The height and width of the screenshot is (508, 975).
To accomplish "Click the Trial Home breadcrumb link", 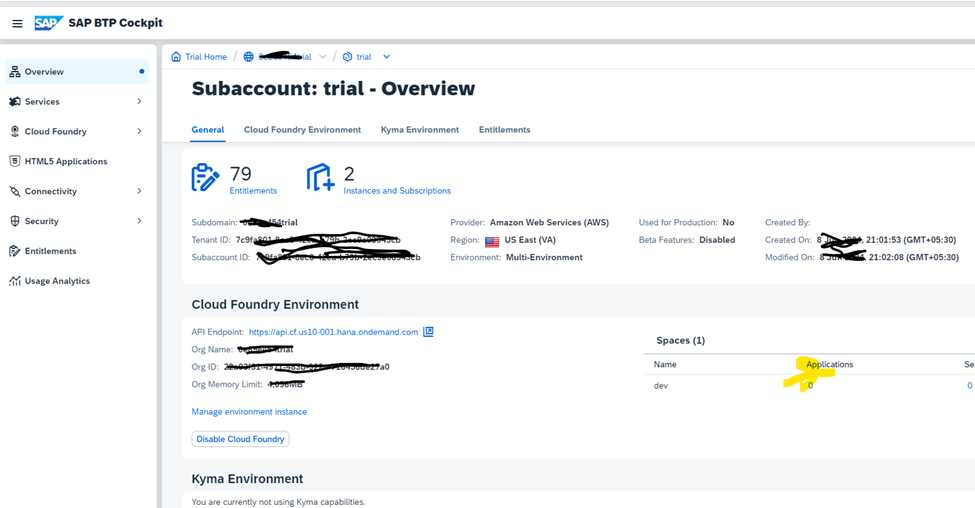I will tap(206, 57).
